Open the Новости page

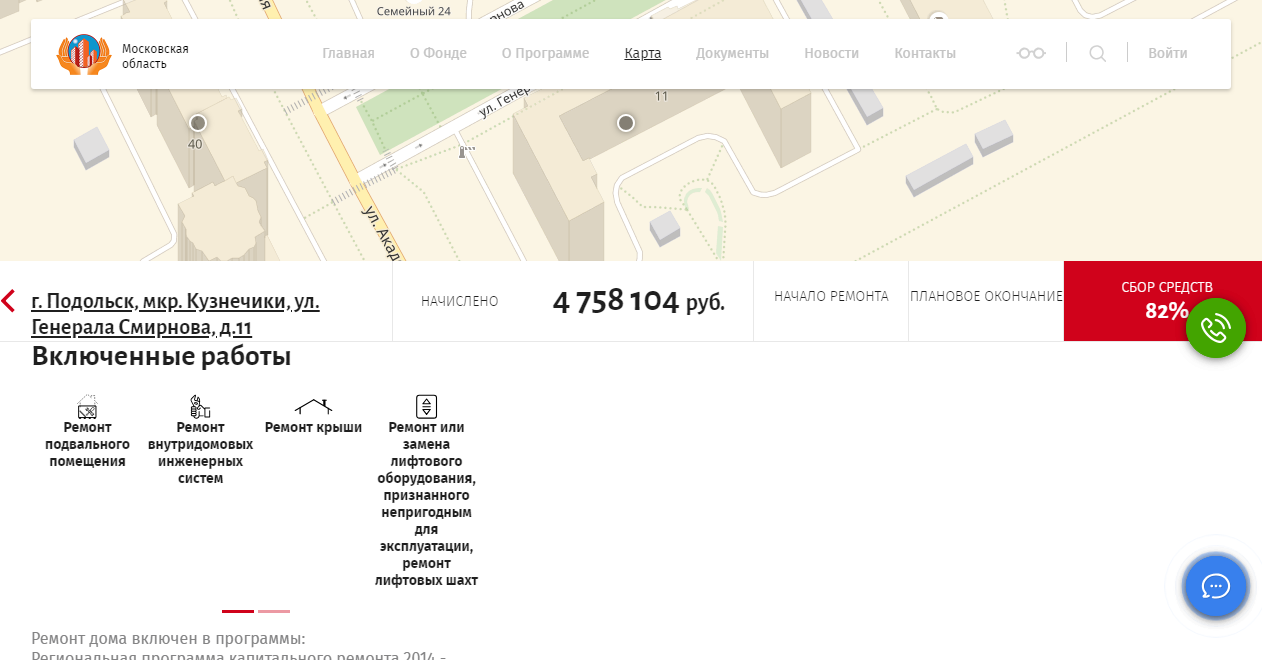pyautogui.click(x=831, y=53)
